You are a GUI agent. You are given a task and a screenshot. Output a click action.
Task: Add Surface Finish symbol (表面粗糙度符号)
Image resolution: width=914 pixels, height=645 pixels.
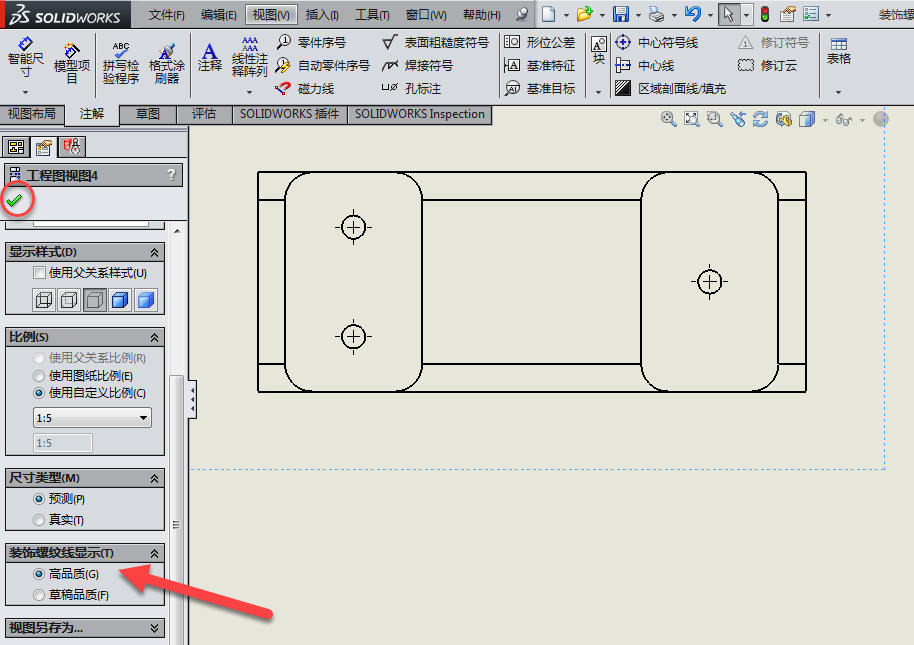tap(435, 42)
